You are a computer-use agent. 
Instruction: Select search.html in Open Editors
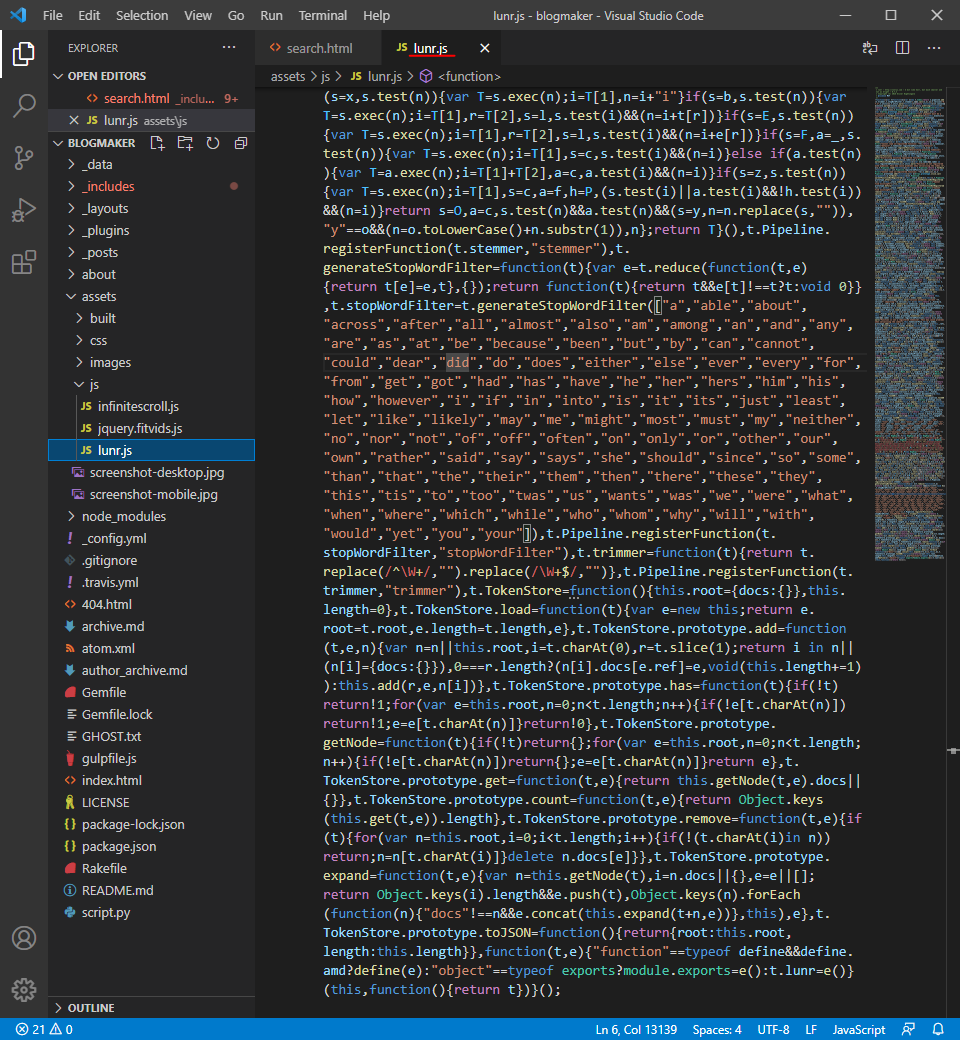(x=151, y=98)
